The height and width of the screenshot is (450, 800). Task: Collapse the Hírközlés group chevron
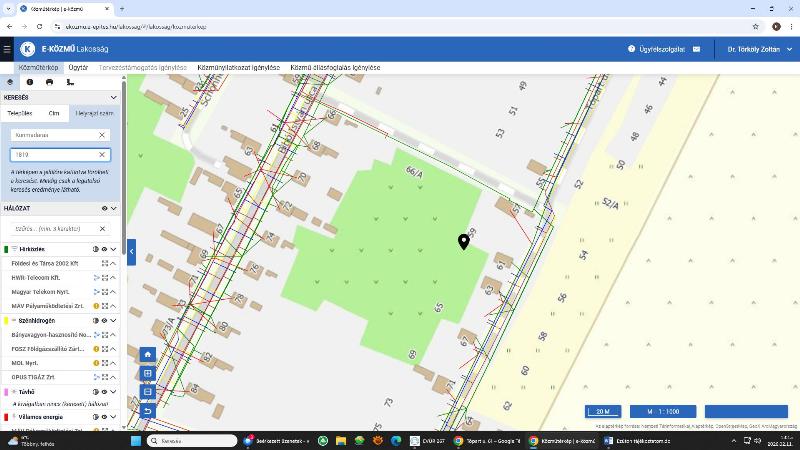click(113, 249)
